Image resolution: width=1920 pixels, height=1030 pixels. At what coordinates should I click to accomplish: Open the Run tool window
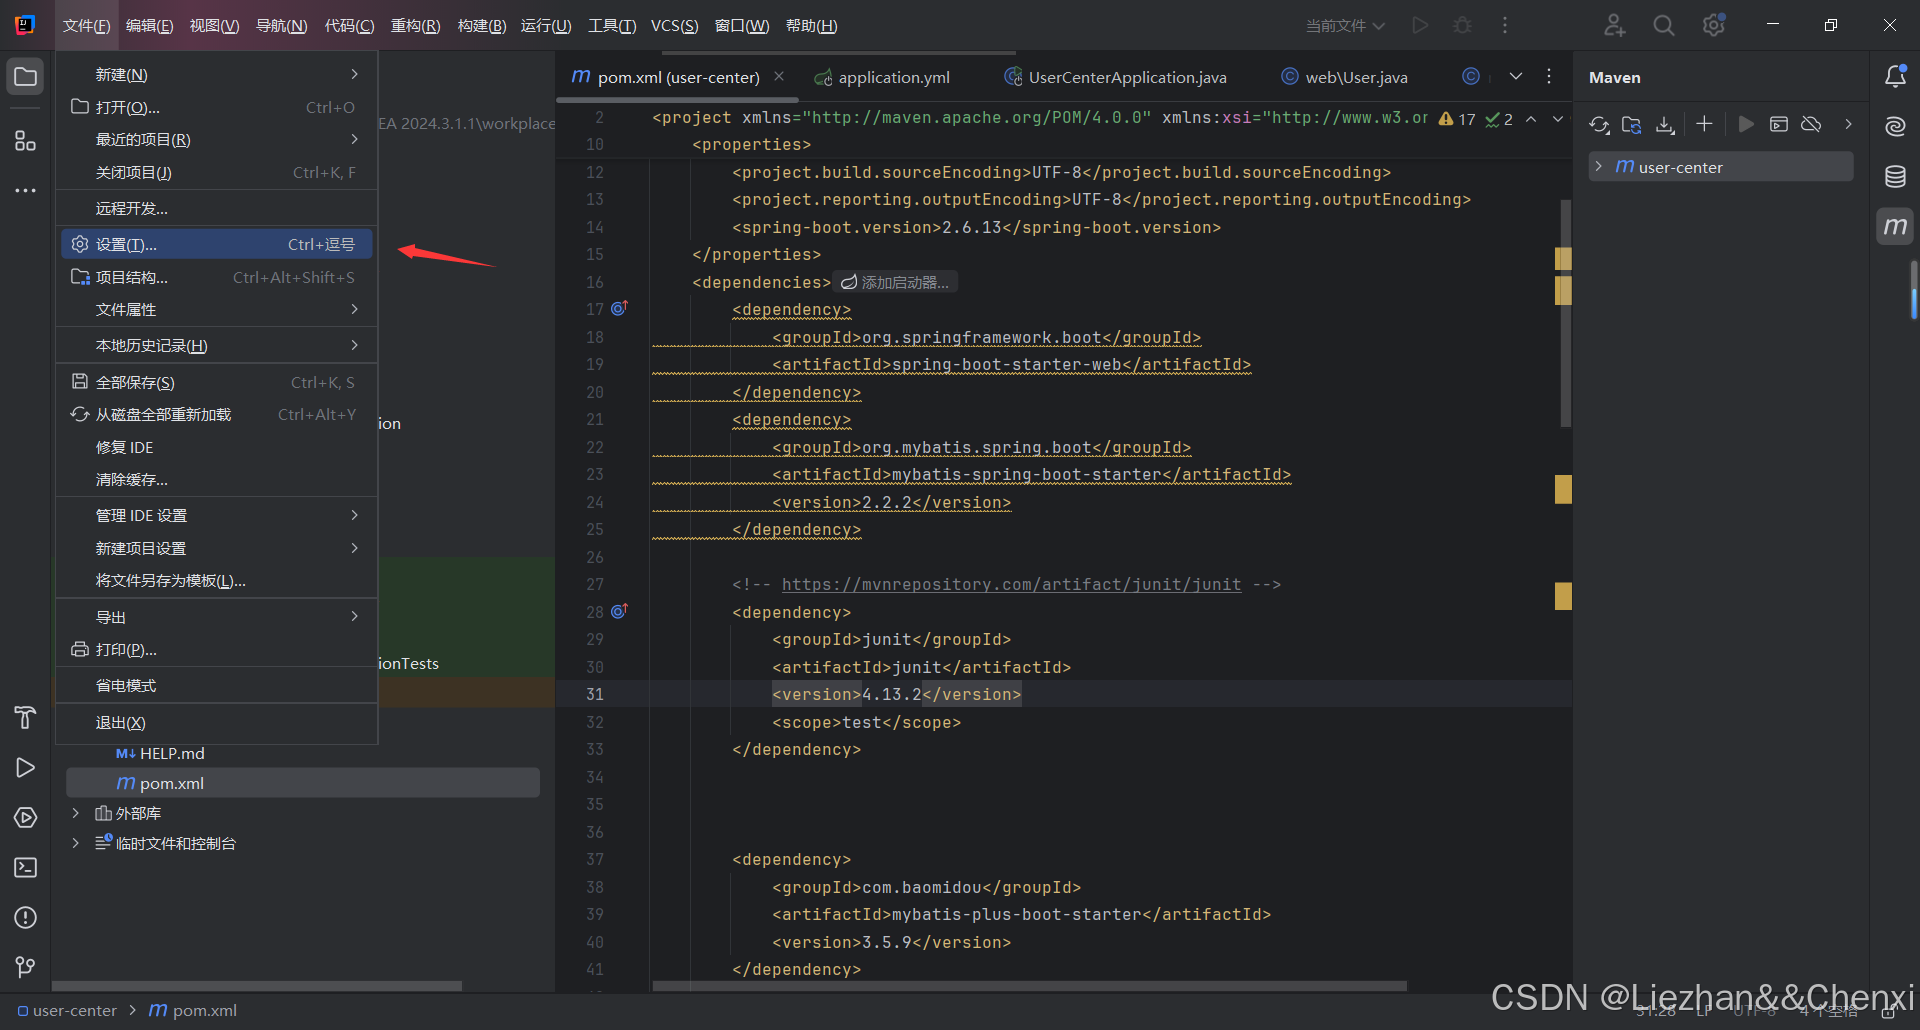26,767
